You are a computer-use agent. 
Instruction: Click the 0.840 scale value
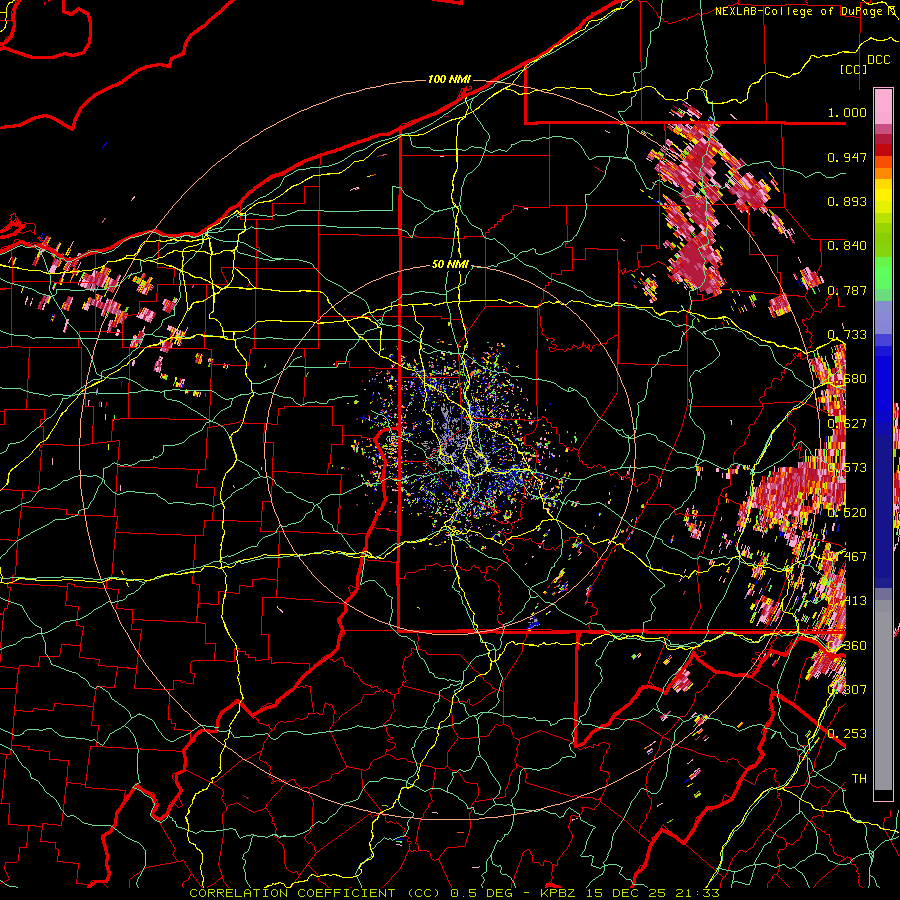[x=847, y=245]
